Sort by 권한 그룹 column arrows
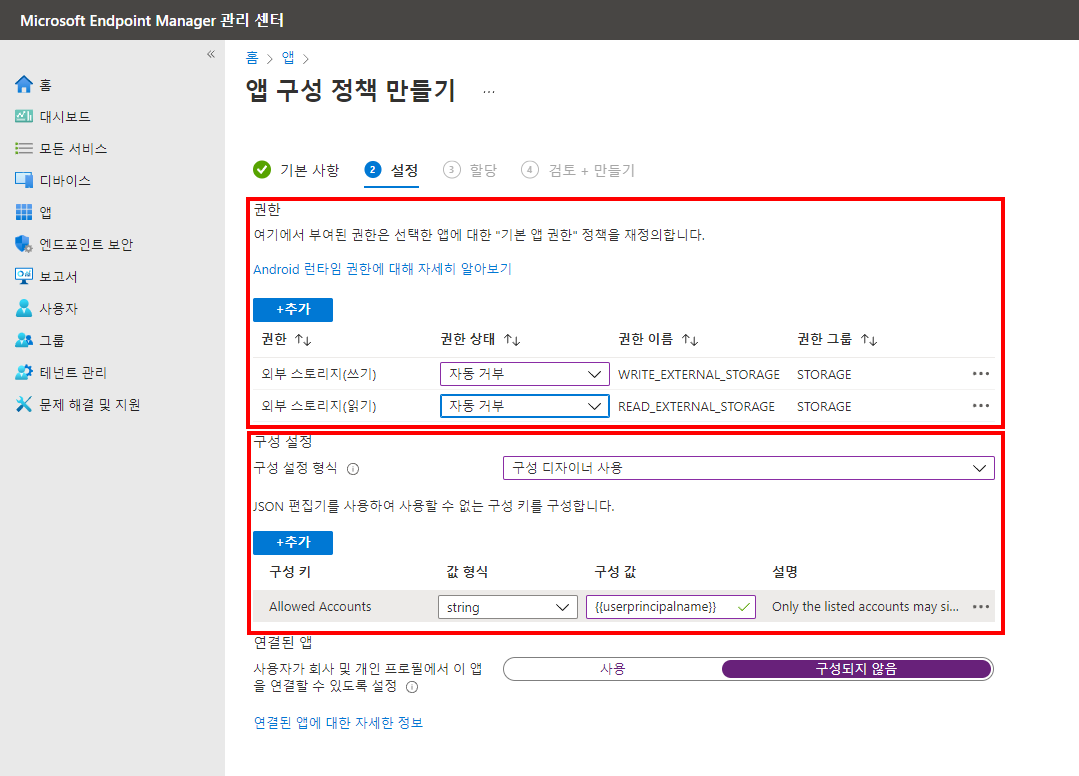Screen dimensions: 1079x776 point(869,340)
